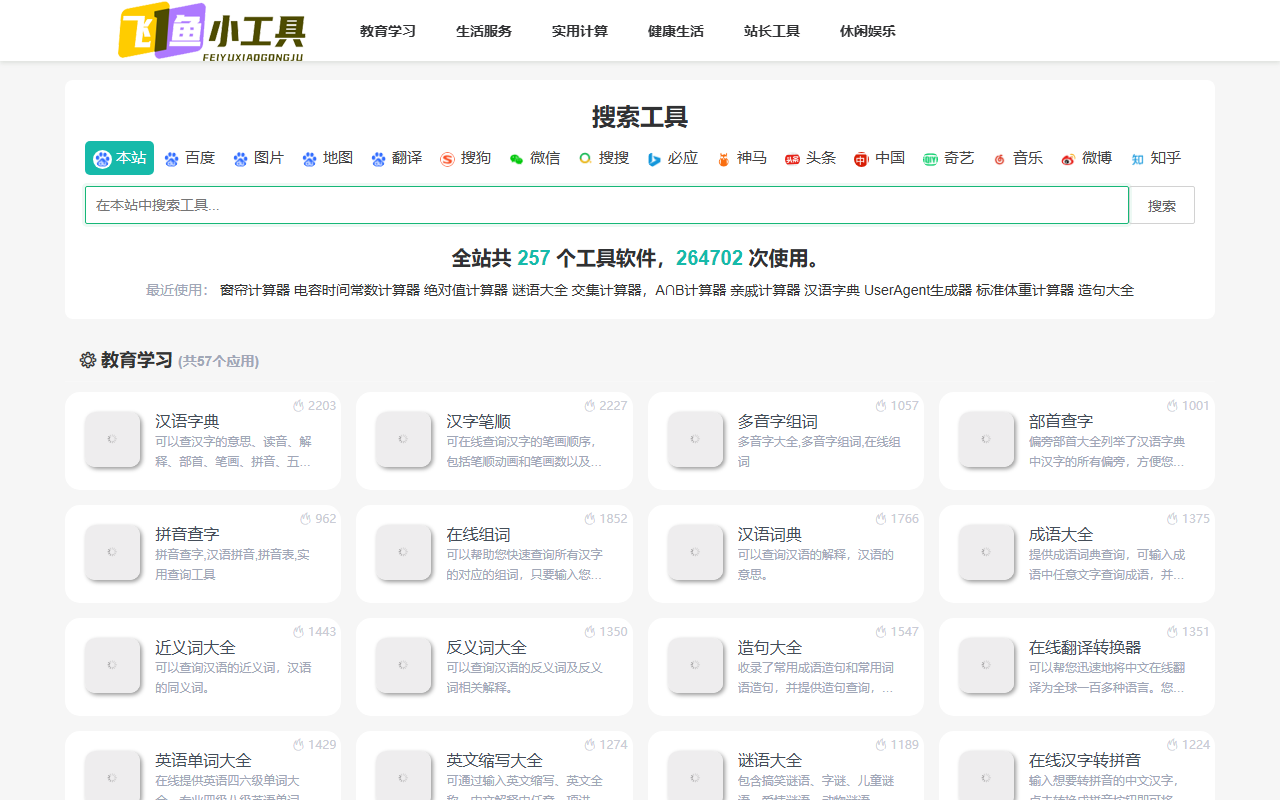Open the 生活服务 navigation menu

point(484,31)
